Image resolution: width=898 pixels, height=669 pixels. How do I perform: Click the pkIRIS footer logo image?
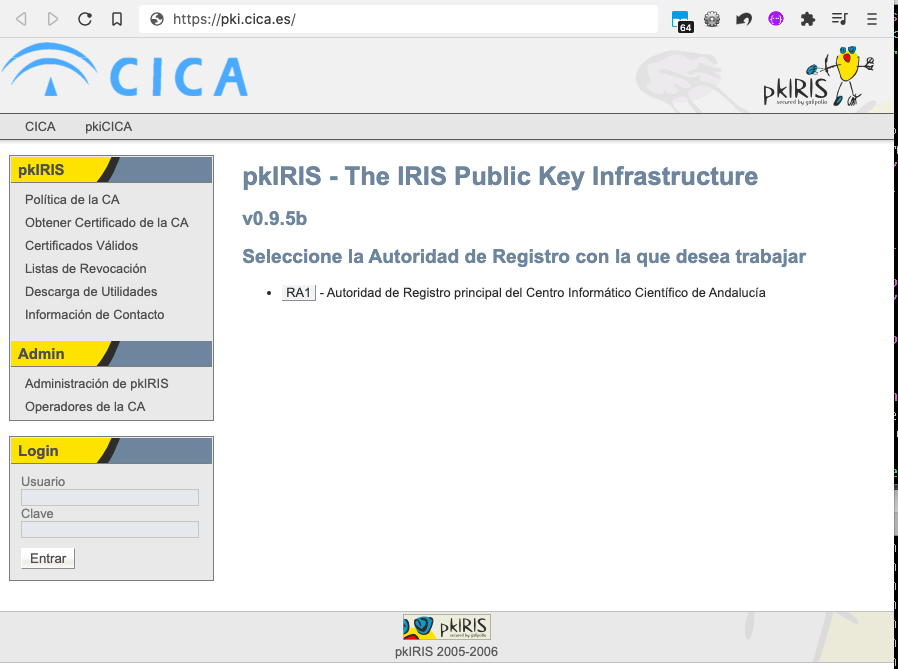click(x=446, y=627)
